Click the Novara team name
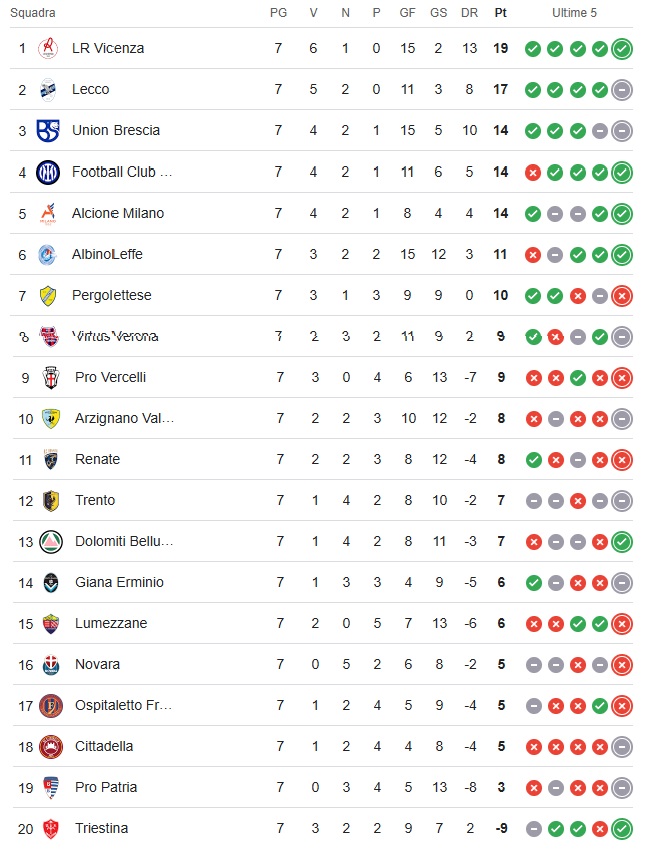The image size is (648, 861). pos(97,664)
